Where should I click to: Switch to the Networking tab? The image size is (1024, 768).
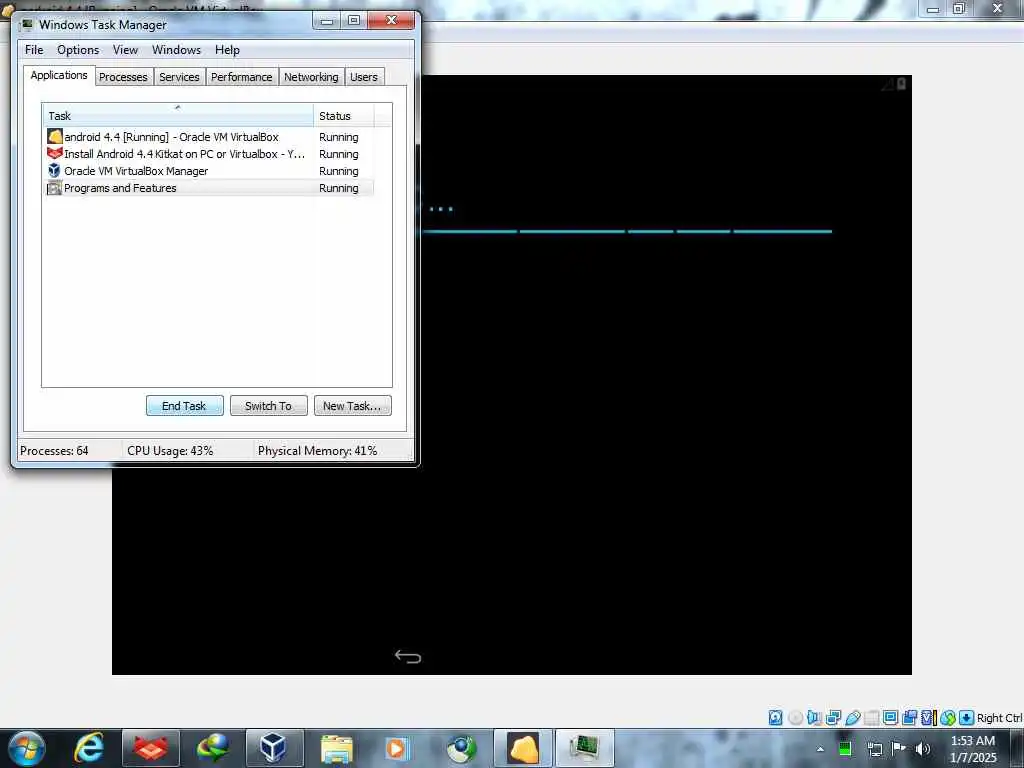pyautogui.click(x=312, y=77)
